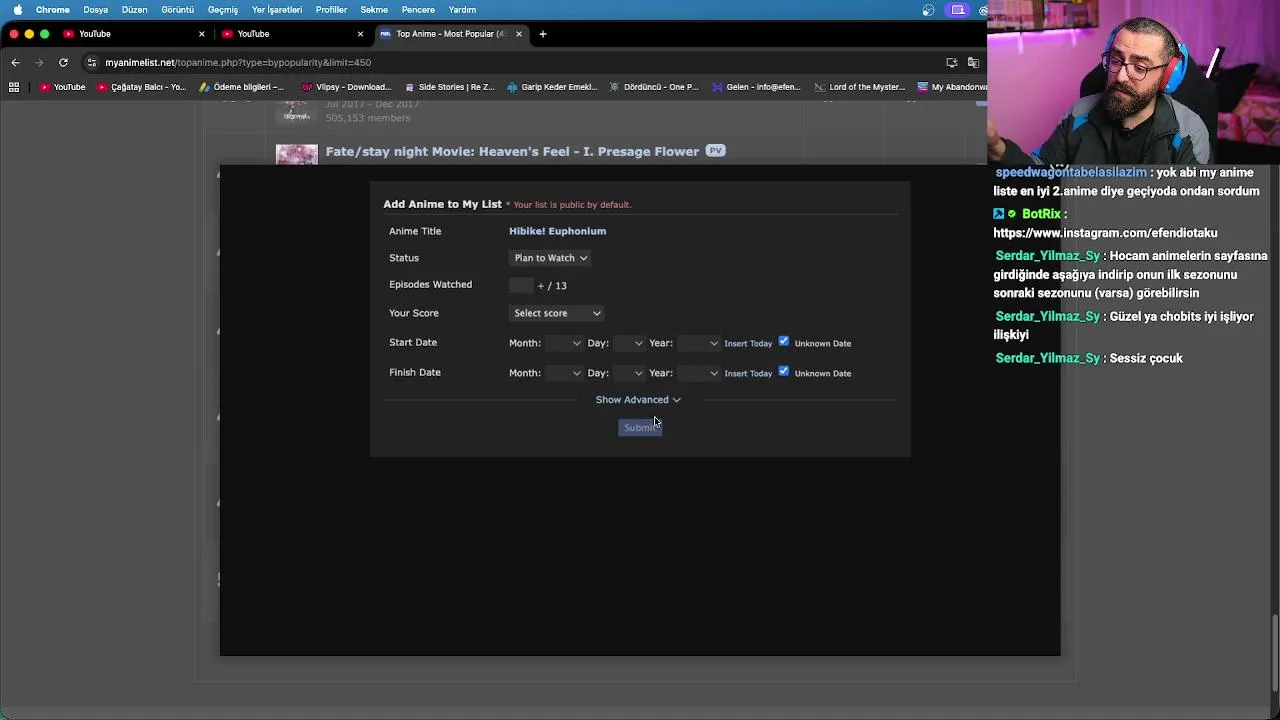1280x720 pixels.
Task: Click the translate page icon
Action: click(973, 62)
